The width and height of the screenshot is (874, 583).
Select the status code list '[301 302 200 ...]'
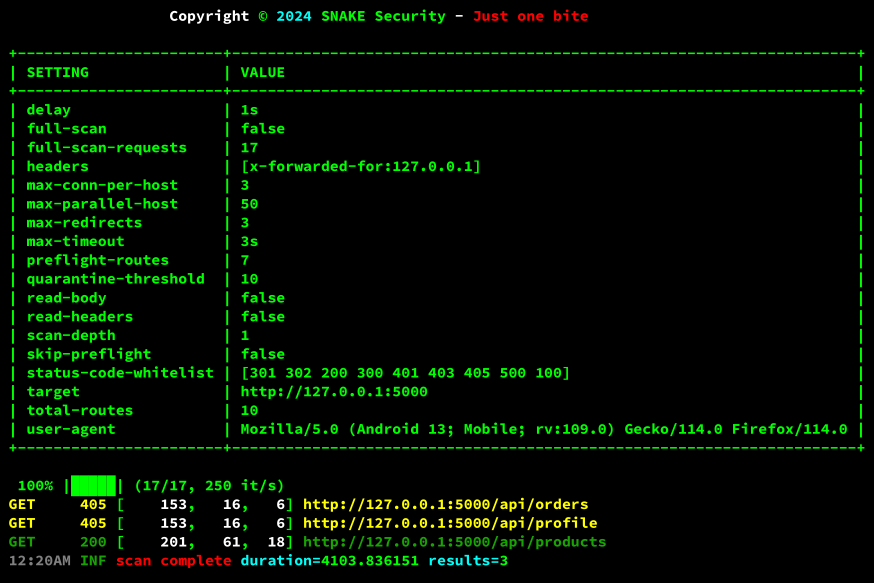[405, 373]
